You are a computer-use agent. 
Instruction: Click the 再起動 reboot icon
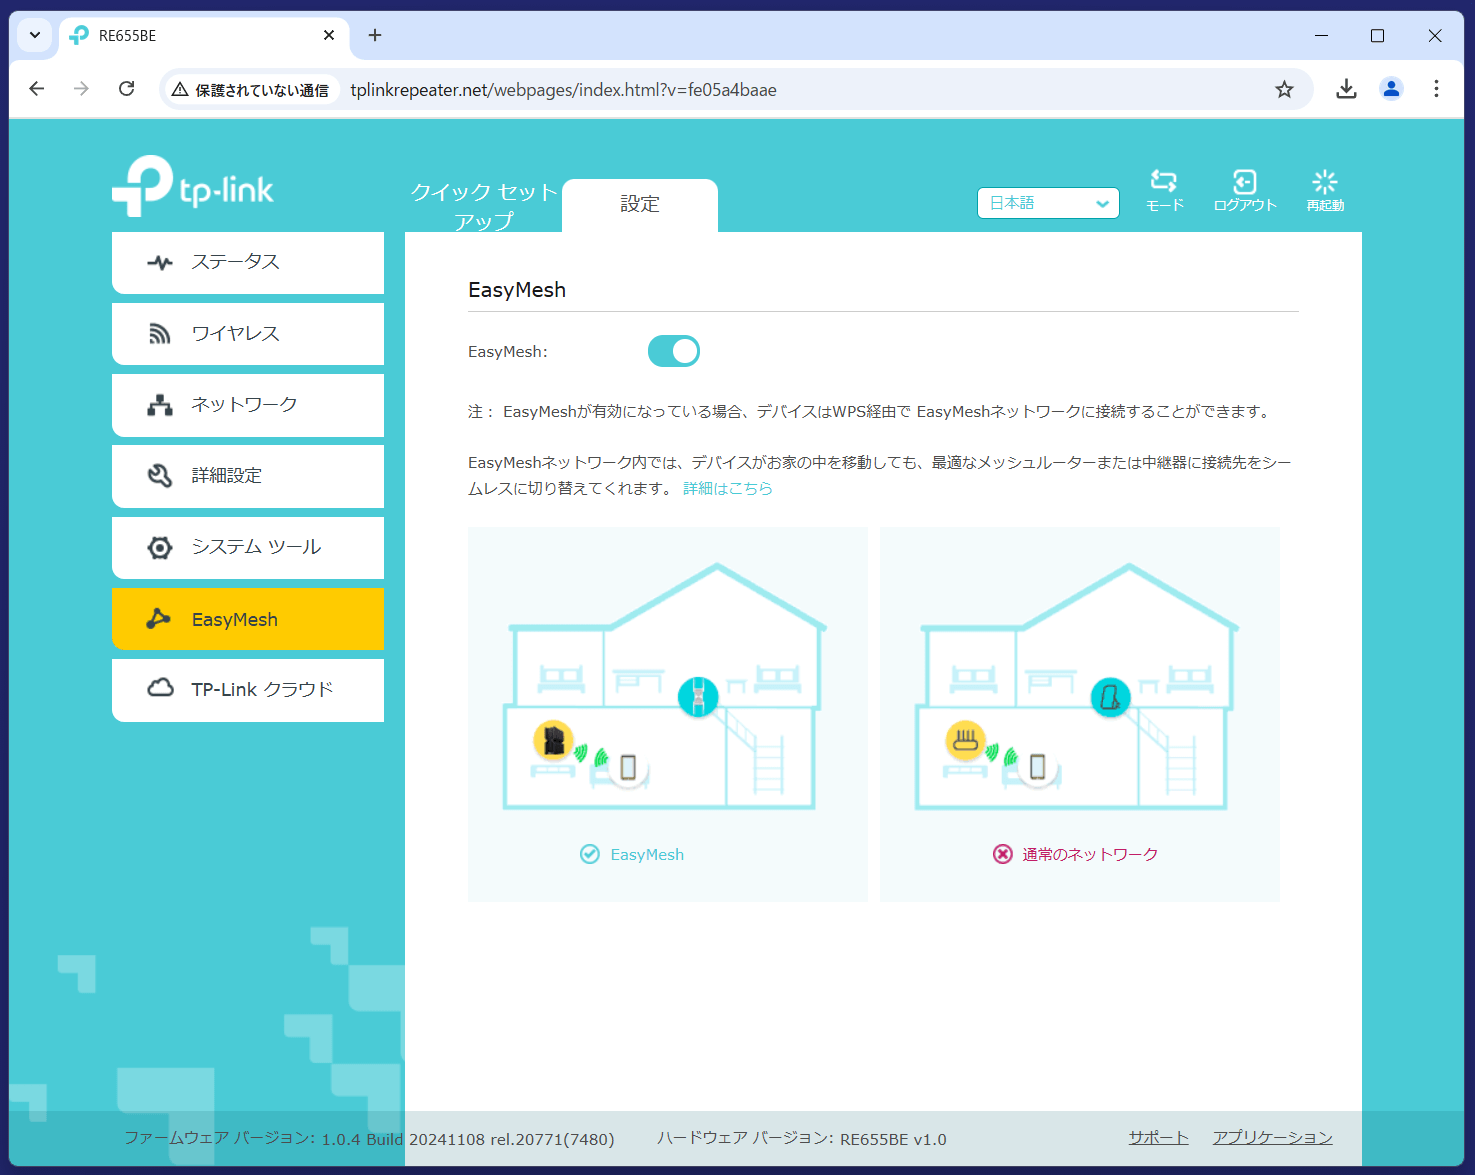(1325, 190)
